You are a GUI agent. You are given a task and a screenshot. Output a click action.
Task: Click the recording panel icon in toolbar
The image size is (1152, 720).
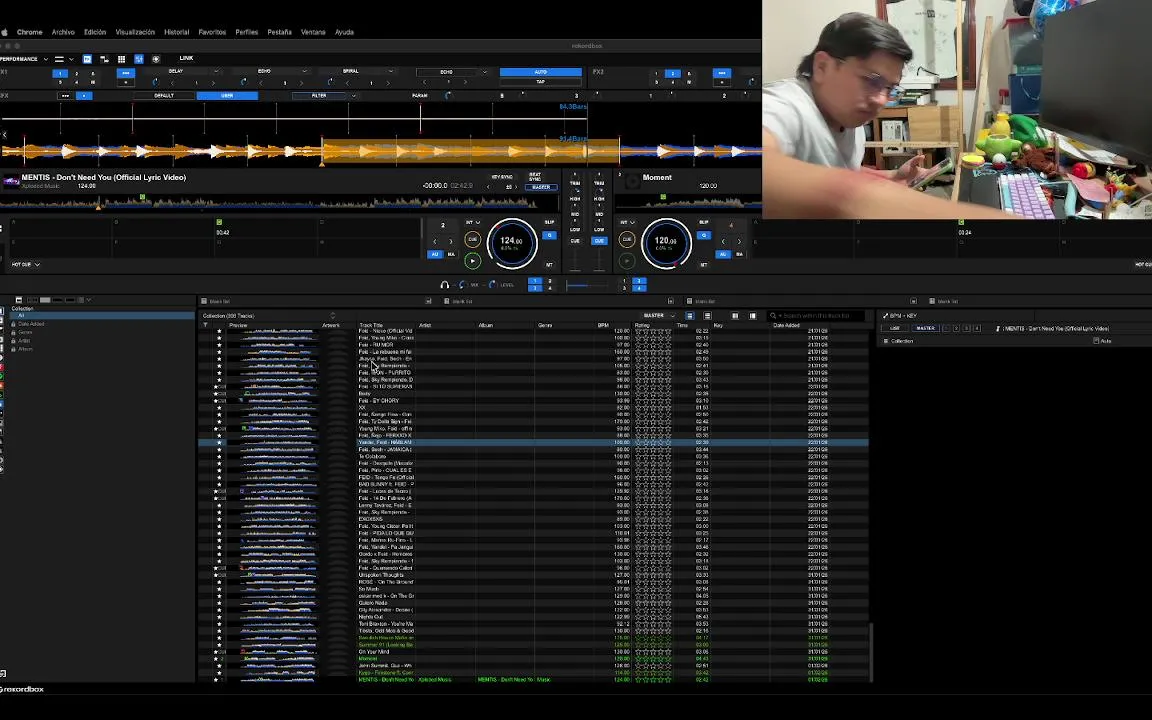156,59
